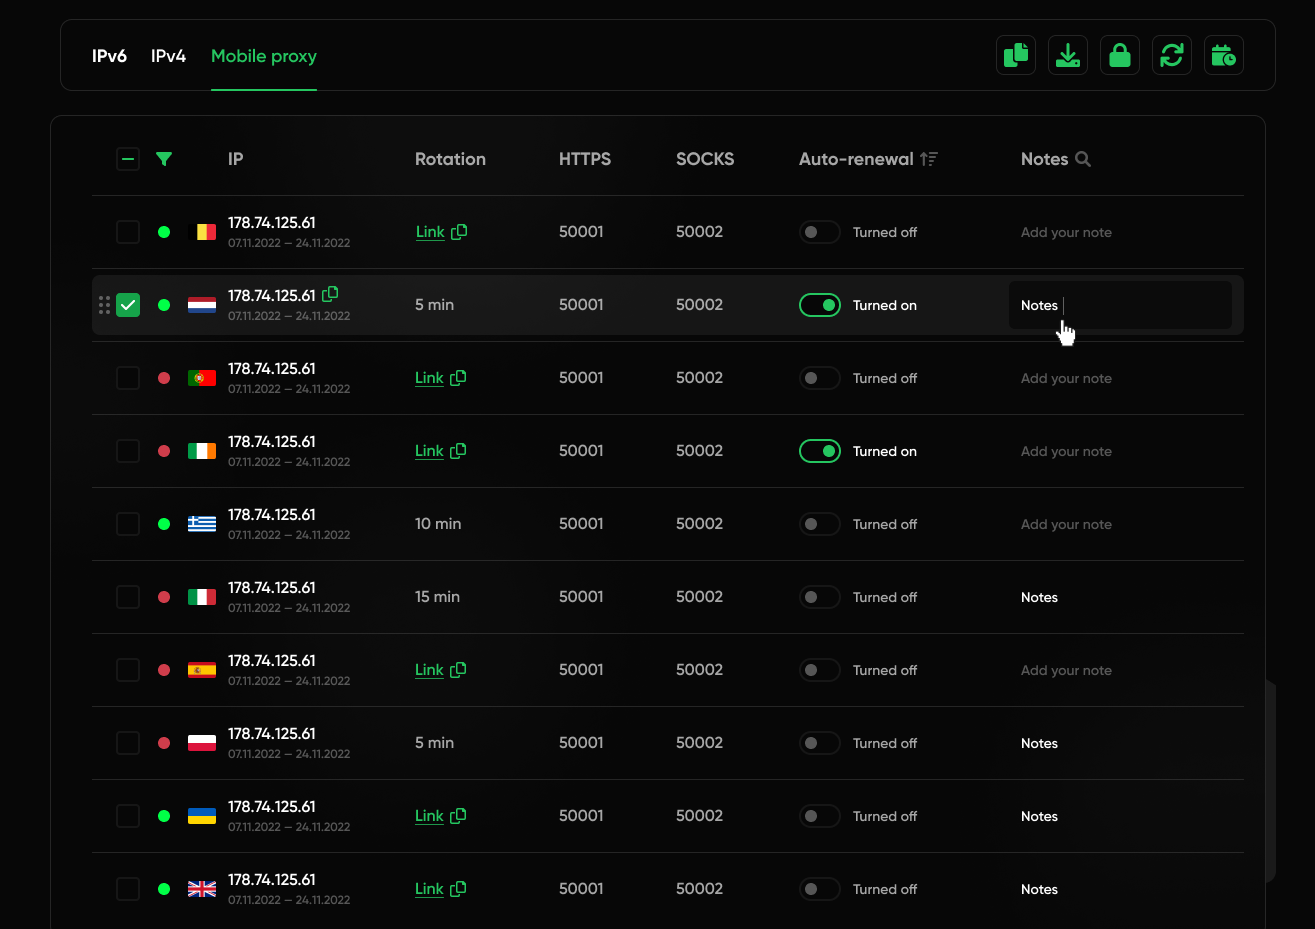Image resolution: width=1315 pixels, height=929 pixels.
Task: Click the padlock icon in top toolbar
Action: tap(1120, 55)
